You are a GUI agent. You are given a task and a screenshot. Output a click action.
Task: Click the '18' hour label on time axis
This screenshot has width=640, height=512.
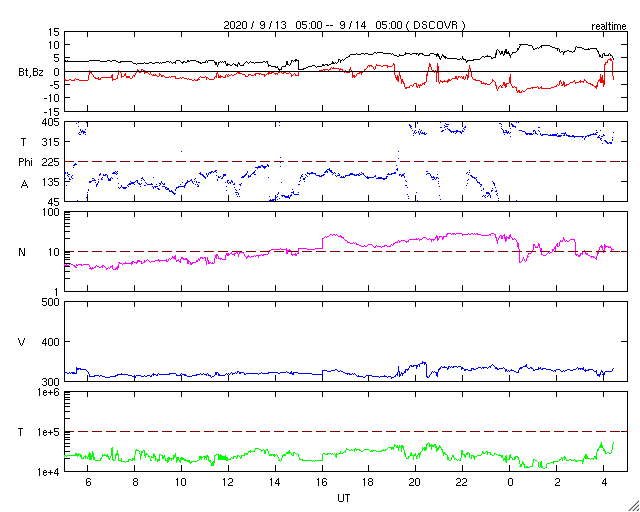point(369,482)
